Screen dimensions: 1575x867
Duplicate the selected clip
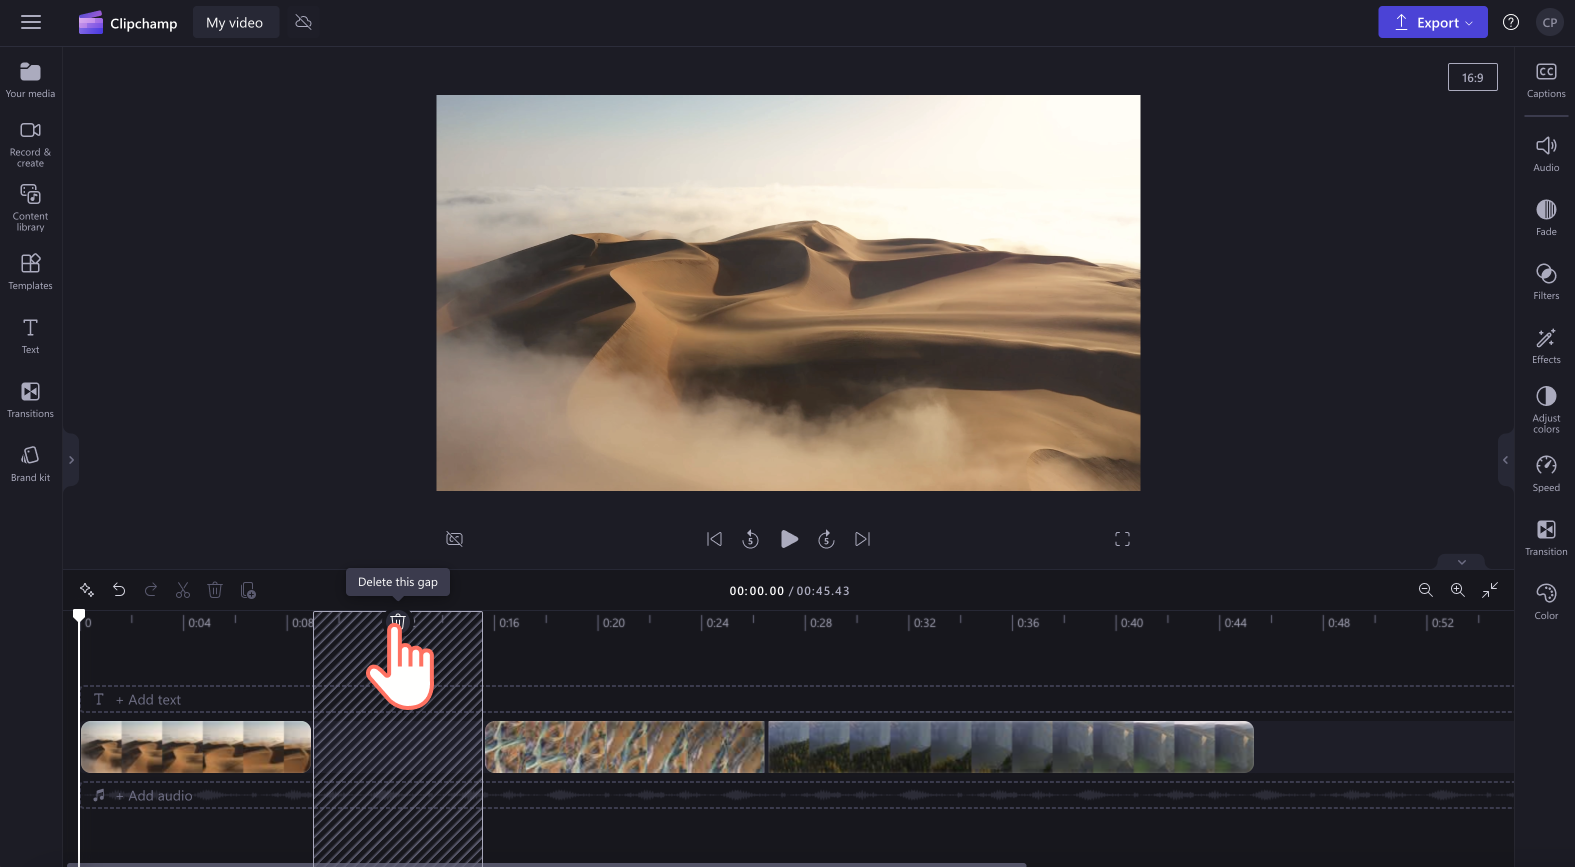click(248, 590)
